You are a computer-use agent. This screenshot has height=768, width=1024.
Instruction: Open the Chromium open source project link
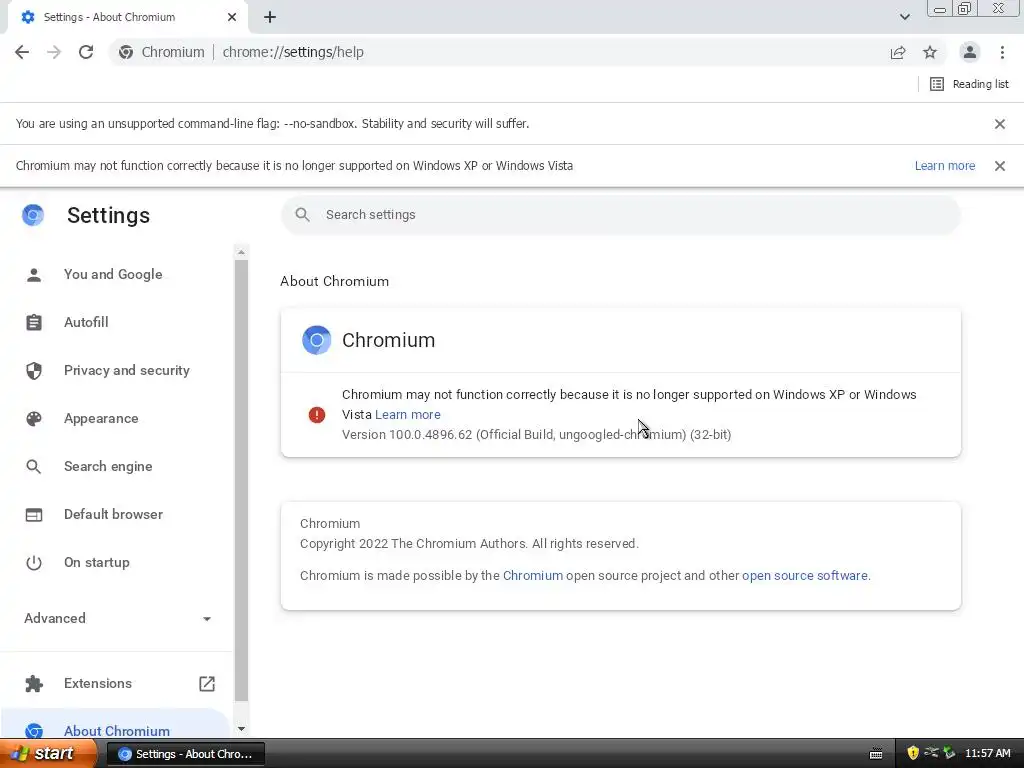532,575
